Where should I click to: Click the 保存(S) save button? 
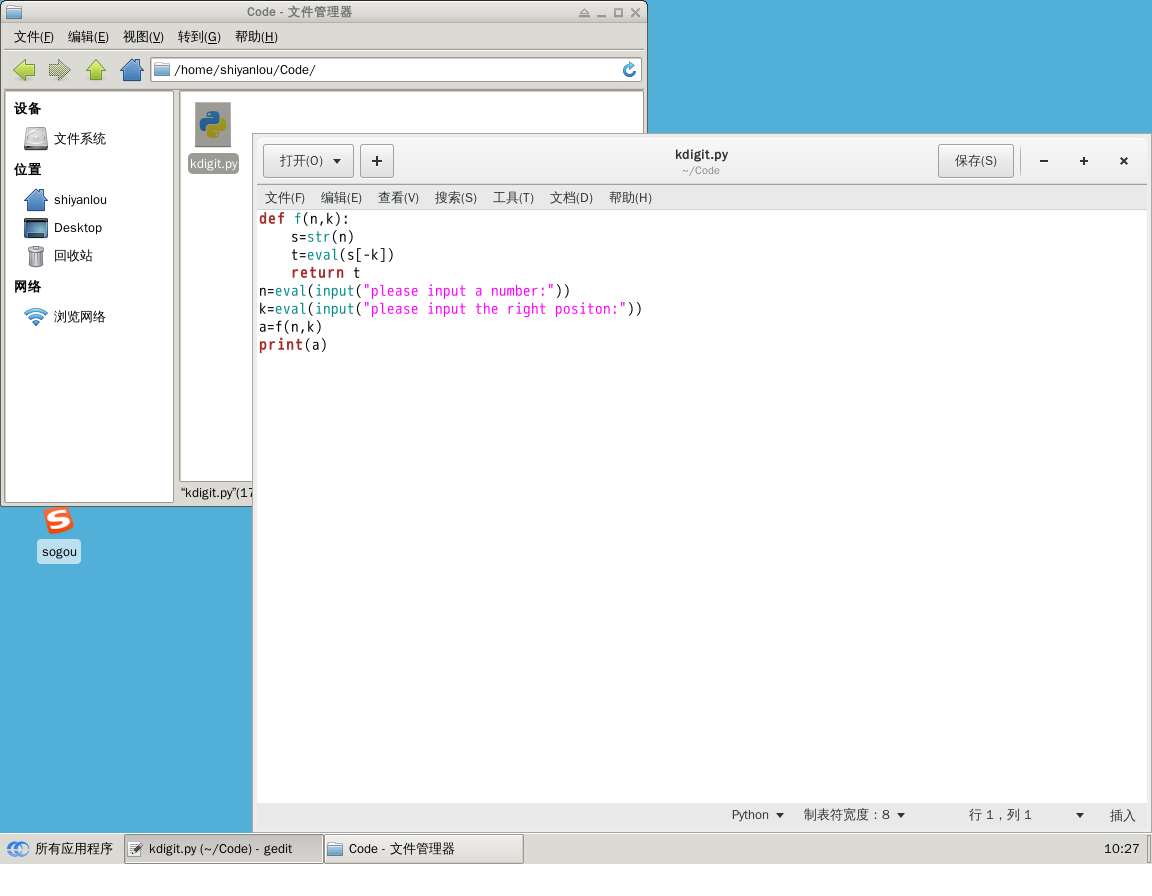[976, 161]
